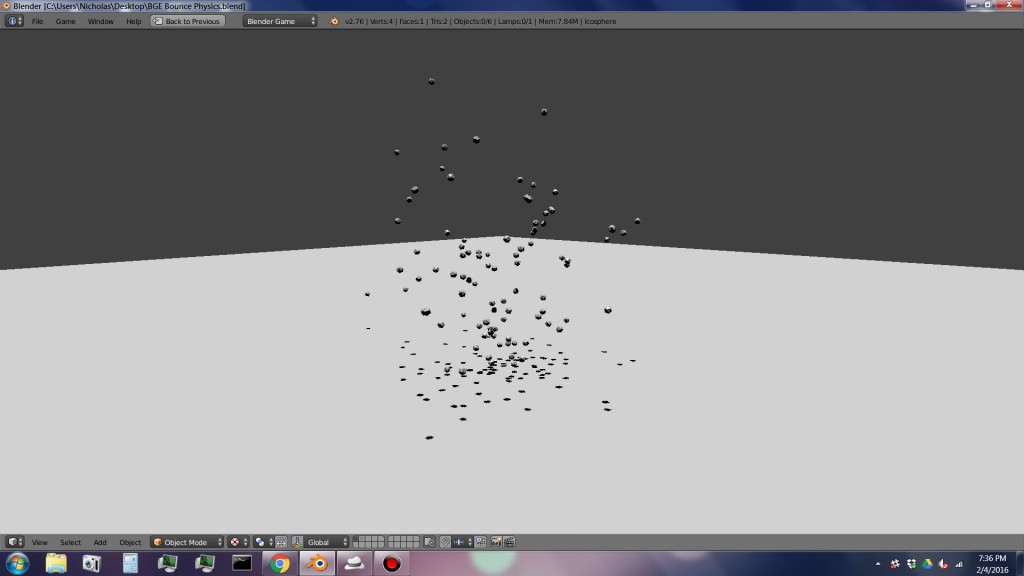Viewport: 1024px width, 576px height.
Task: Open the Object Mode dropdown
Action: click(190, 541)
